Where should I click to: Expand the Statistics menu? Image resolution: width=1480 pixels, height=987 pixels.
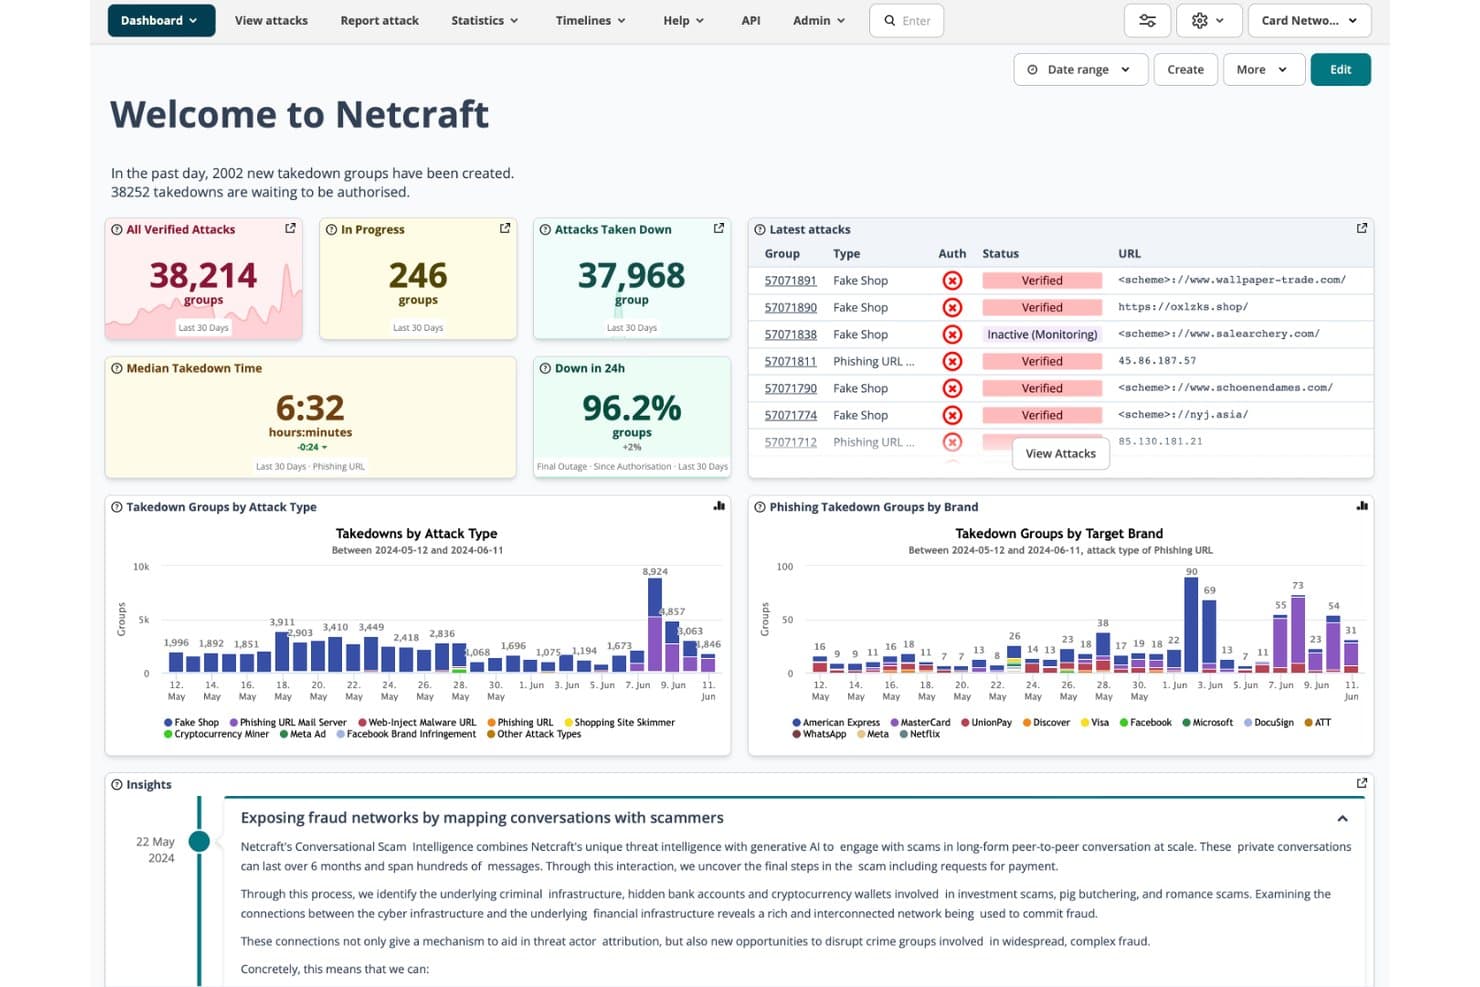485,21
